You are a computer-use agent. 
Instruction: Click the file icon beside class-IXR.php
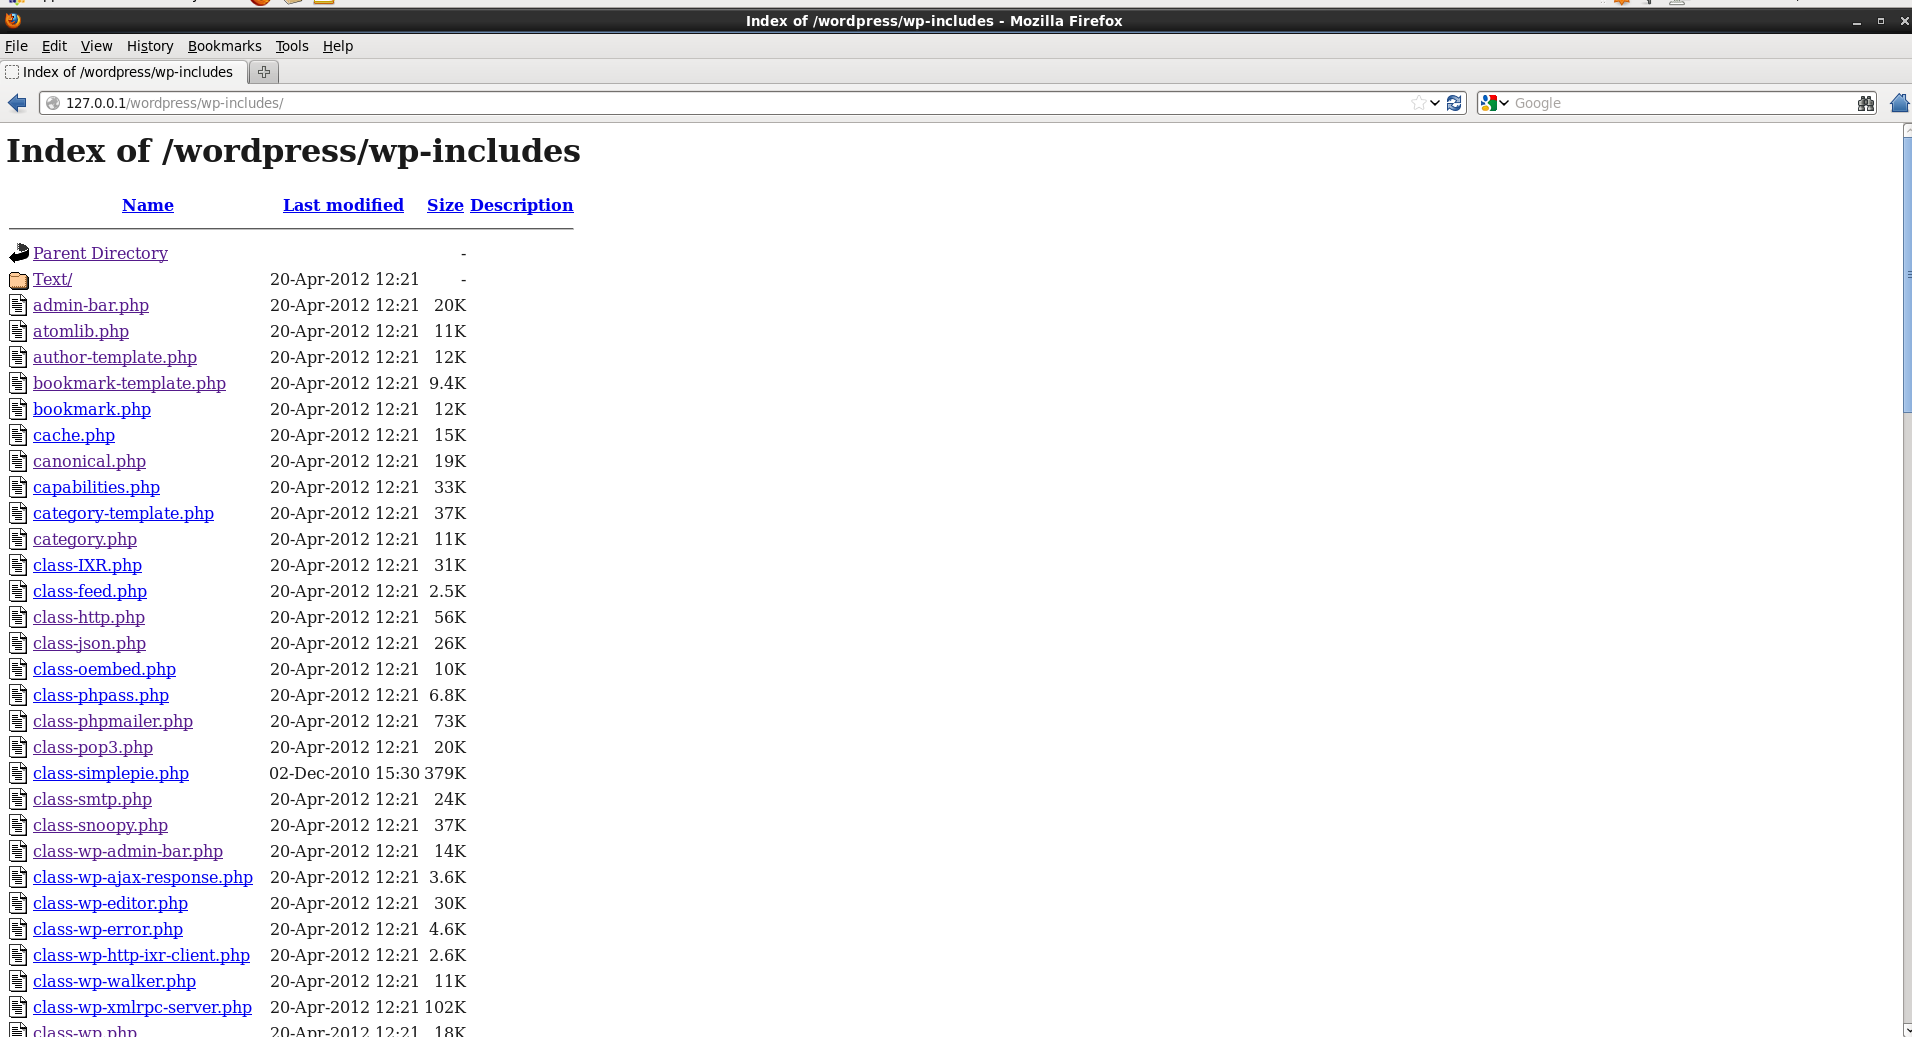18,565
